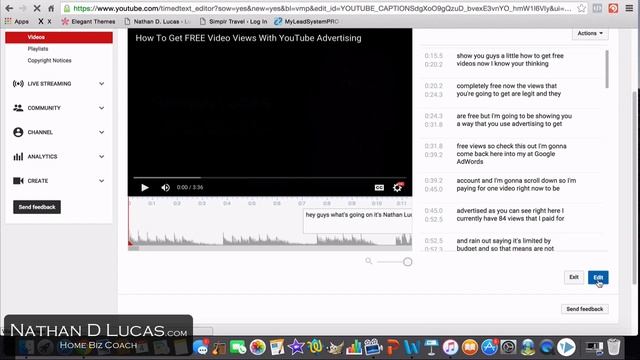Click the browser home icon

(x=51, y=8)
